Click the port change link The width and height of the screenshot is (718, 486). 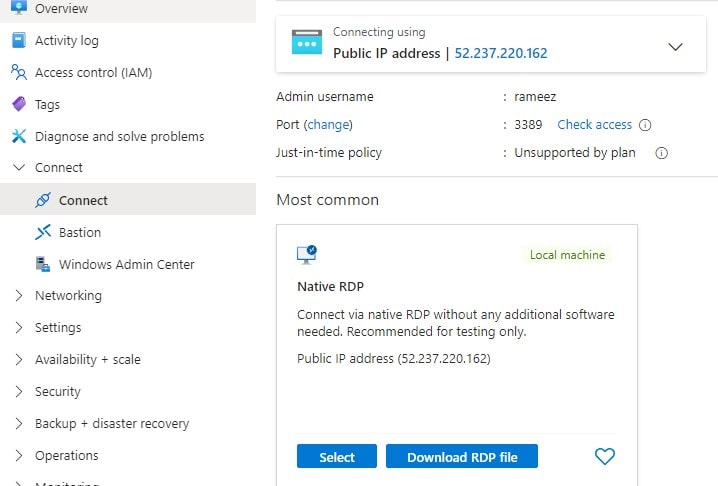(x=328, y=125)
